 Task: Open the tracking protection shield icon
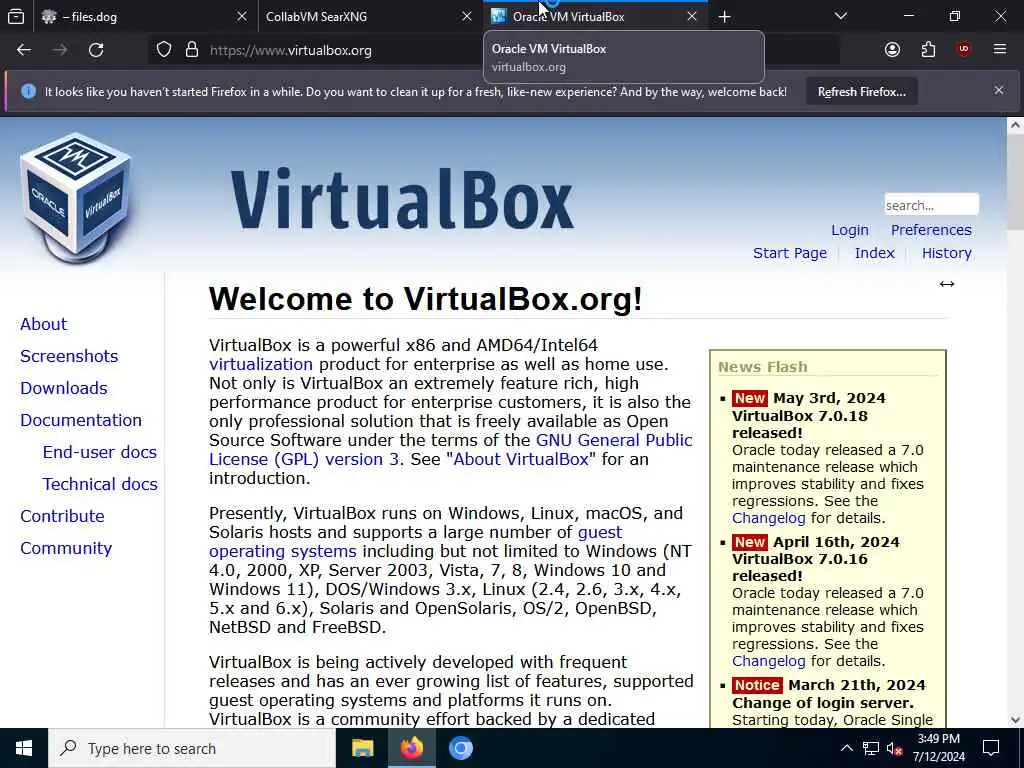tap(164, 50)
